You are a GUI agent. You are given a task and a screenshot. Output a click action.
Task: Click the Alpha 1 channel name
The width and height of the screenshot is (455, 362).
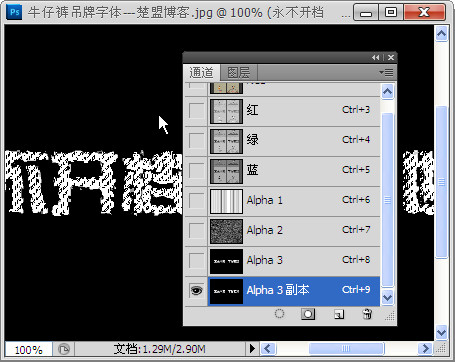[265, 200]
